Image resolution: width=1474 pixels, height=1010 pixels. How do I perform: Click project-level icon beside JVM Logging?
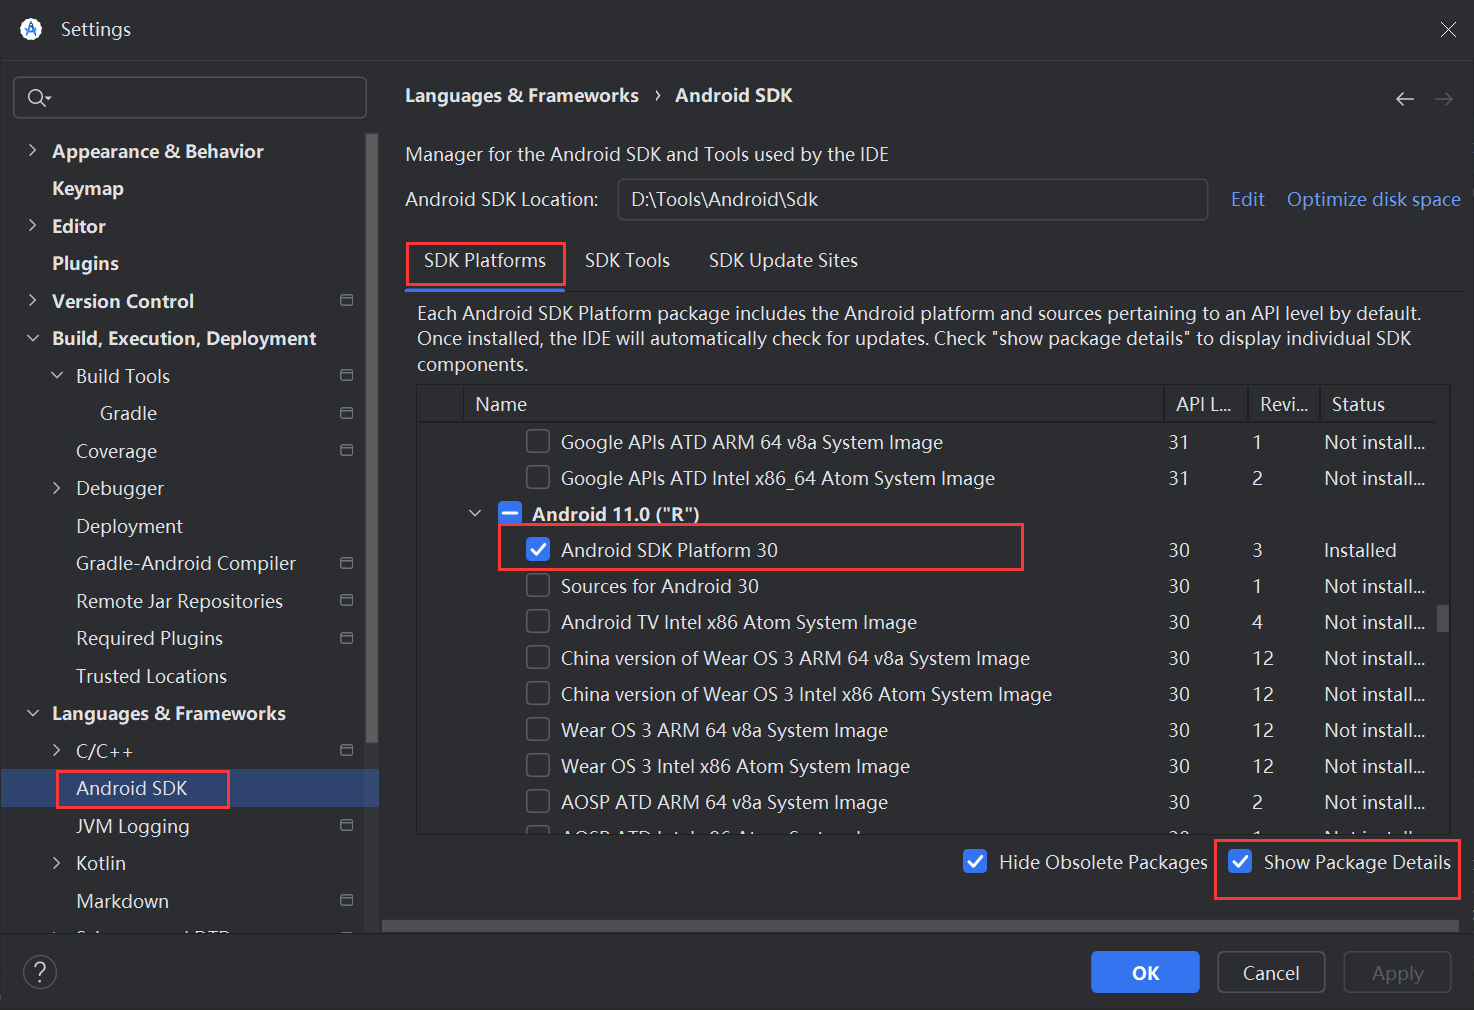pos(347,825)
